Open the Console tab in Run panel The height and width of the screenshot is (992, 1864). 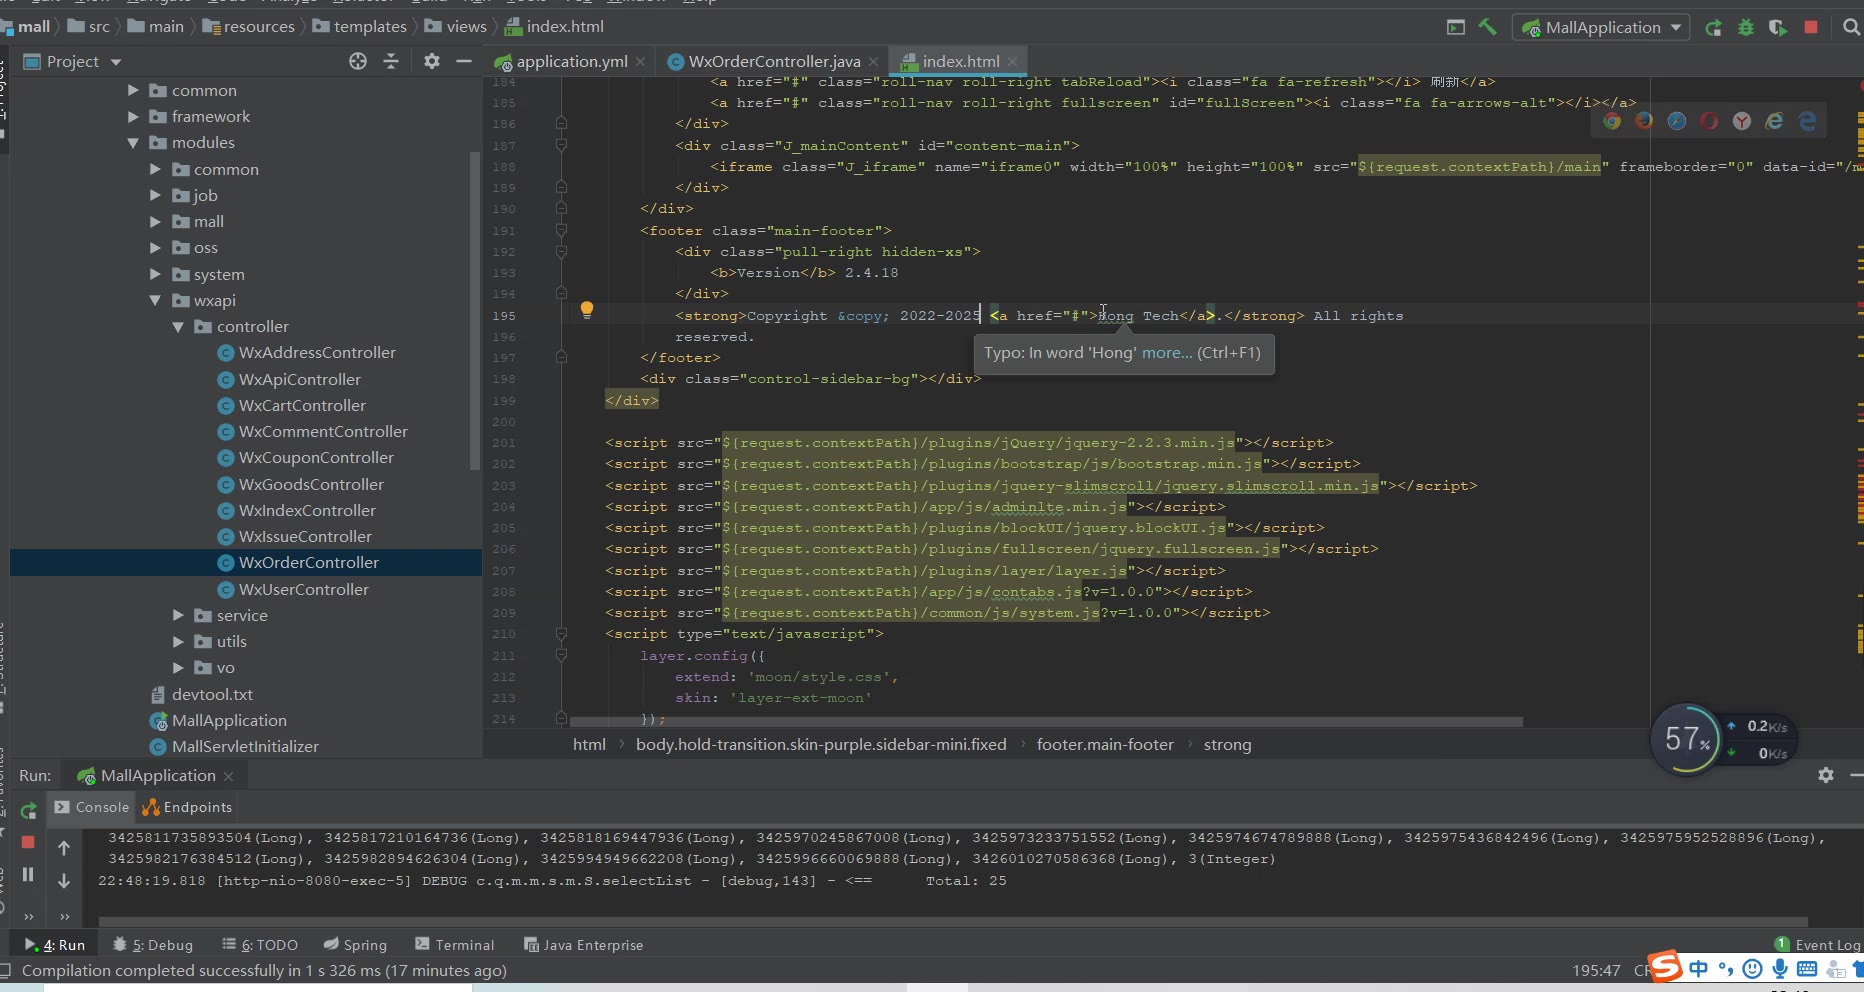[x=92, y=807]
